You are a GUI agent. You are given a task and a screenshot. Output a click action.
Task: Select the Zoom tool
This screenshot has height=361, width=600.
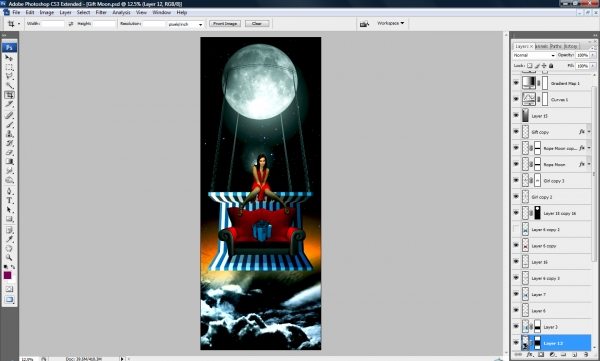tap(9, 258)
